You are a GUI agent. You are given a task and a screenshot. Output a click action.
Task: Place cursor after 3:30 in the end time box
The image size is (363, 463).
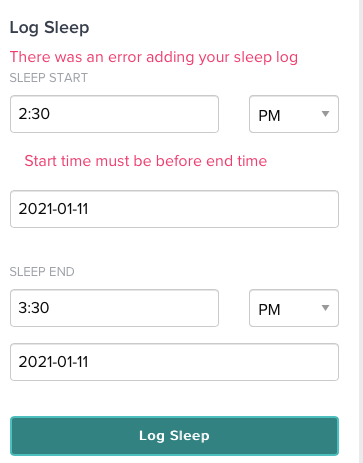(51, 308)
